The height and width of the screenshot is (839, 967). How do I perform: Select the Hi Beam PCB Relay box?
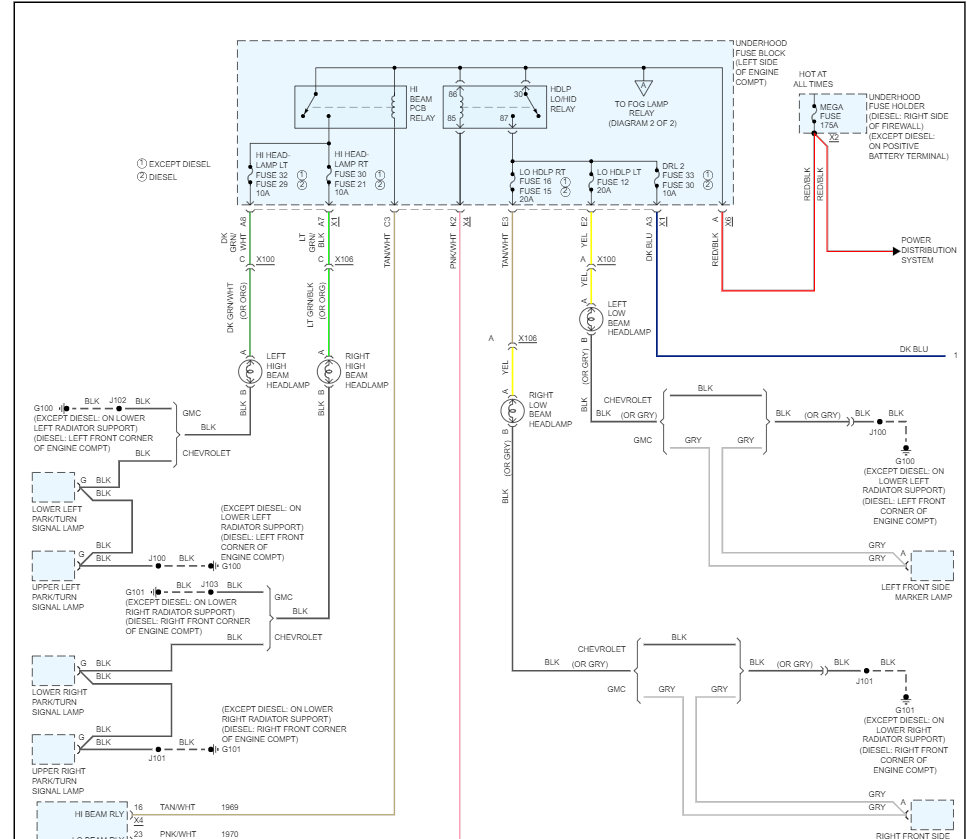point(350,107)
